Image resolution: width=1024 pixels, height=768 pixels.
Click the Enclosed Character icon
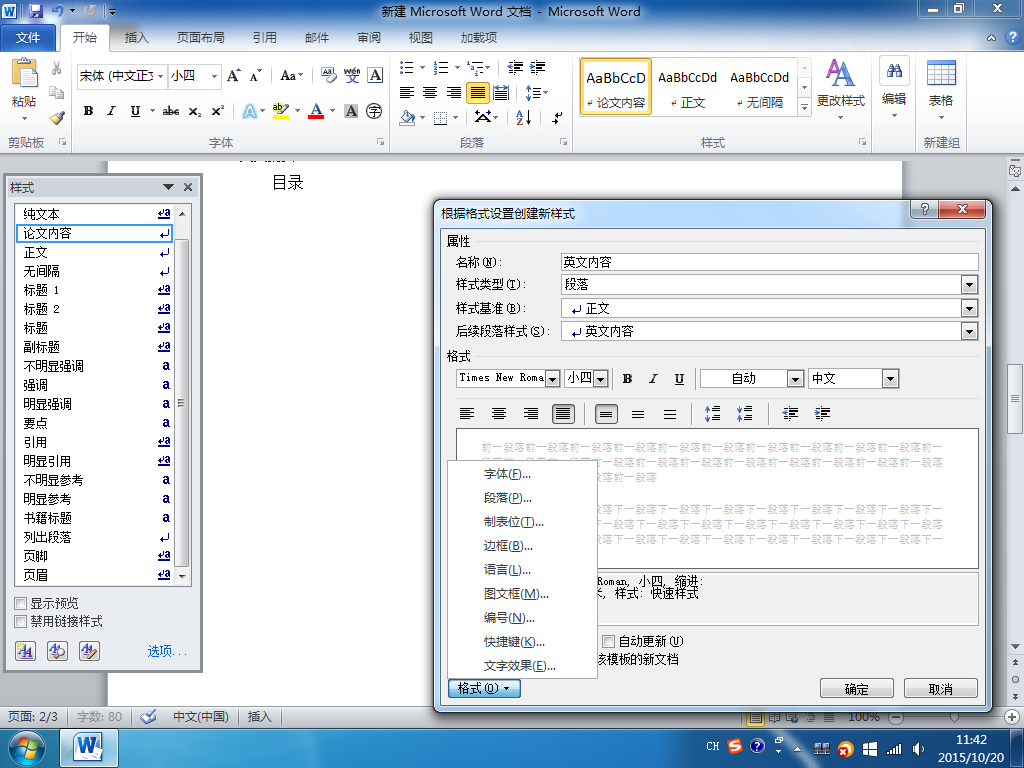374,111
